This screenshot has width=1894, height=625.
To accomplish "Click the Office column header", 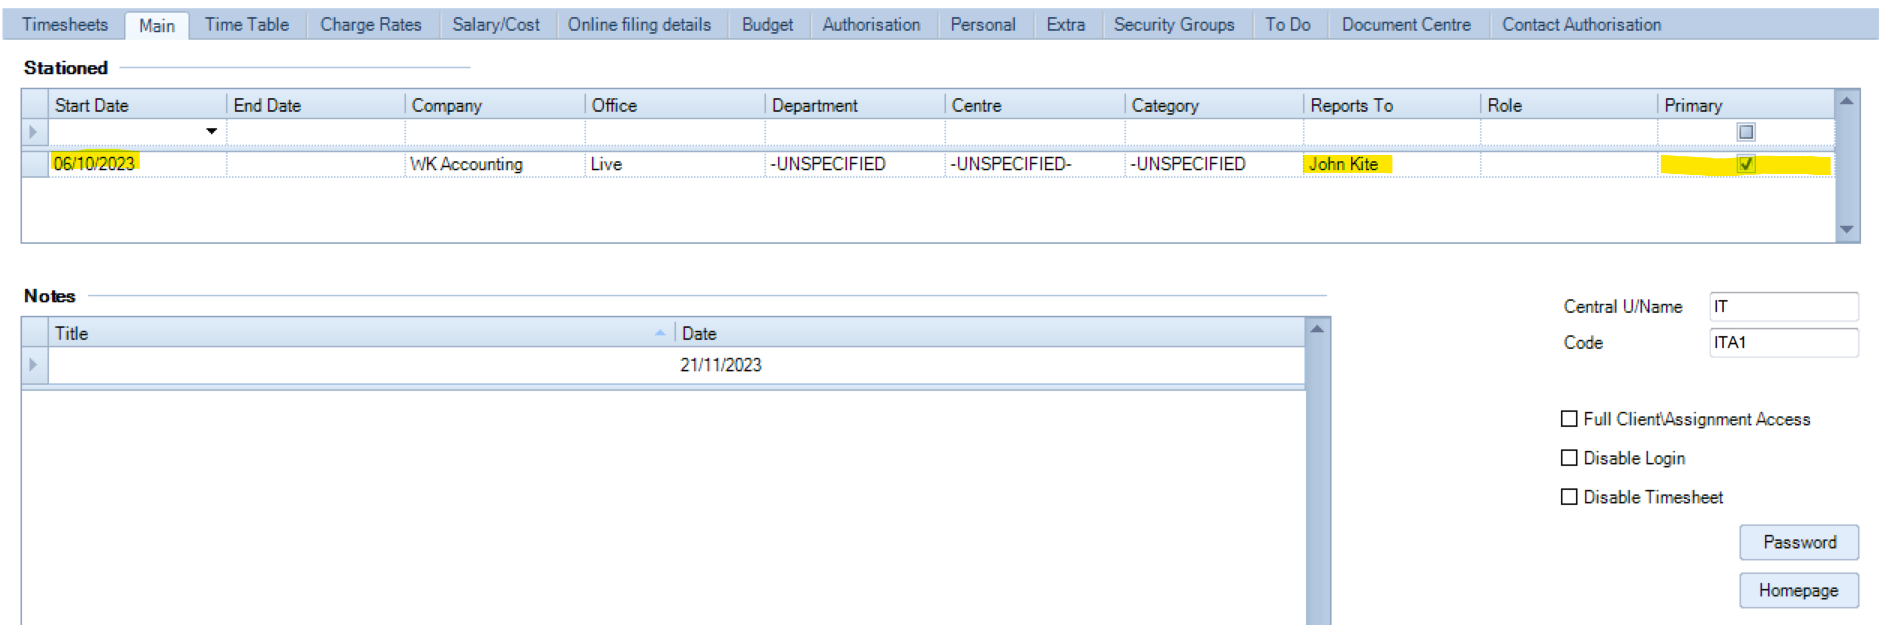I will point(675,105).
